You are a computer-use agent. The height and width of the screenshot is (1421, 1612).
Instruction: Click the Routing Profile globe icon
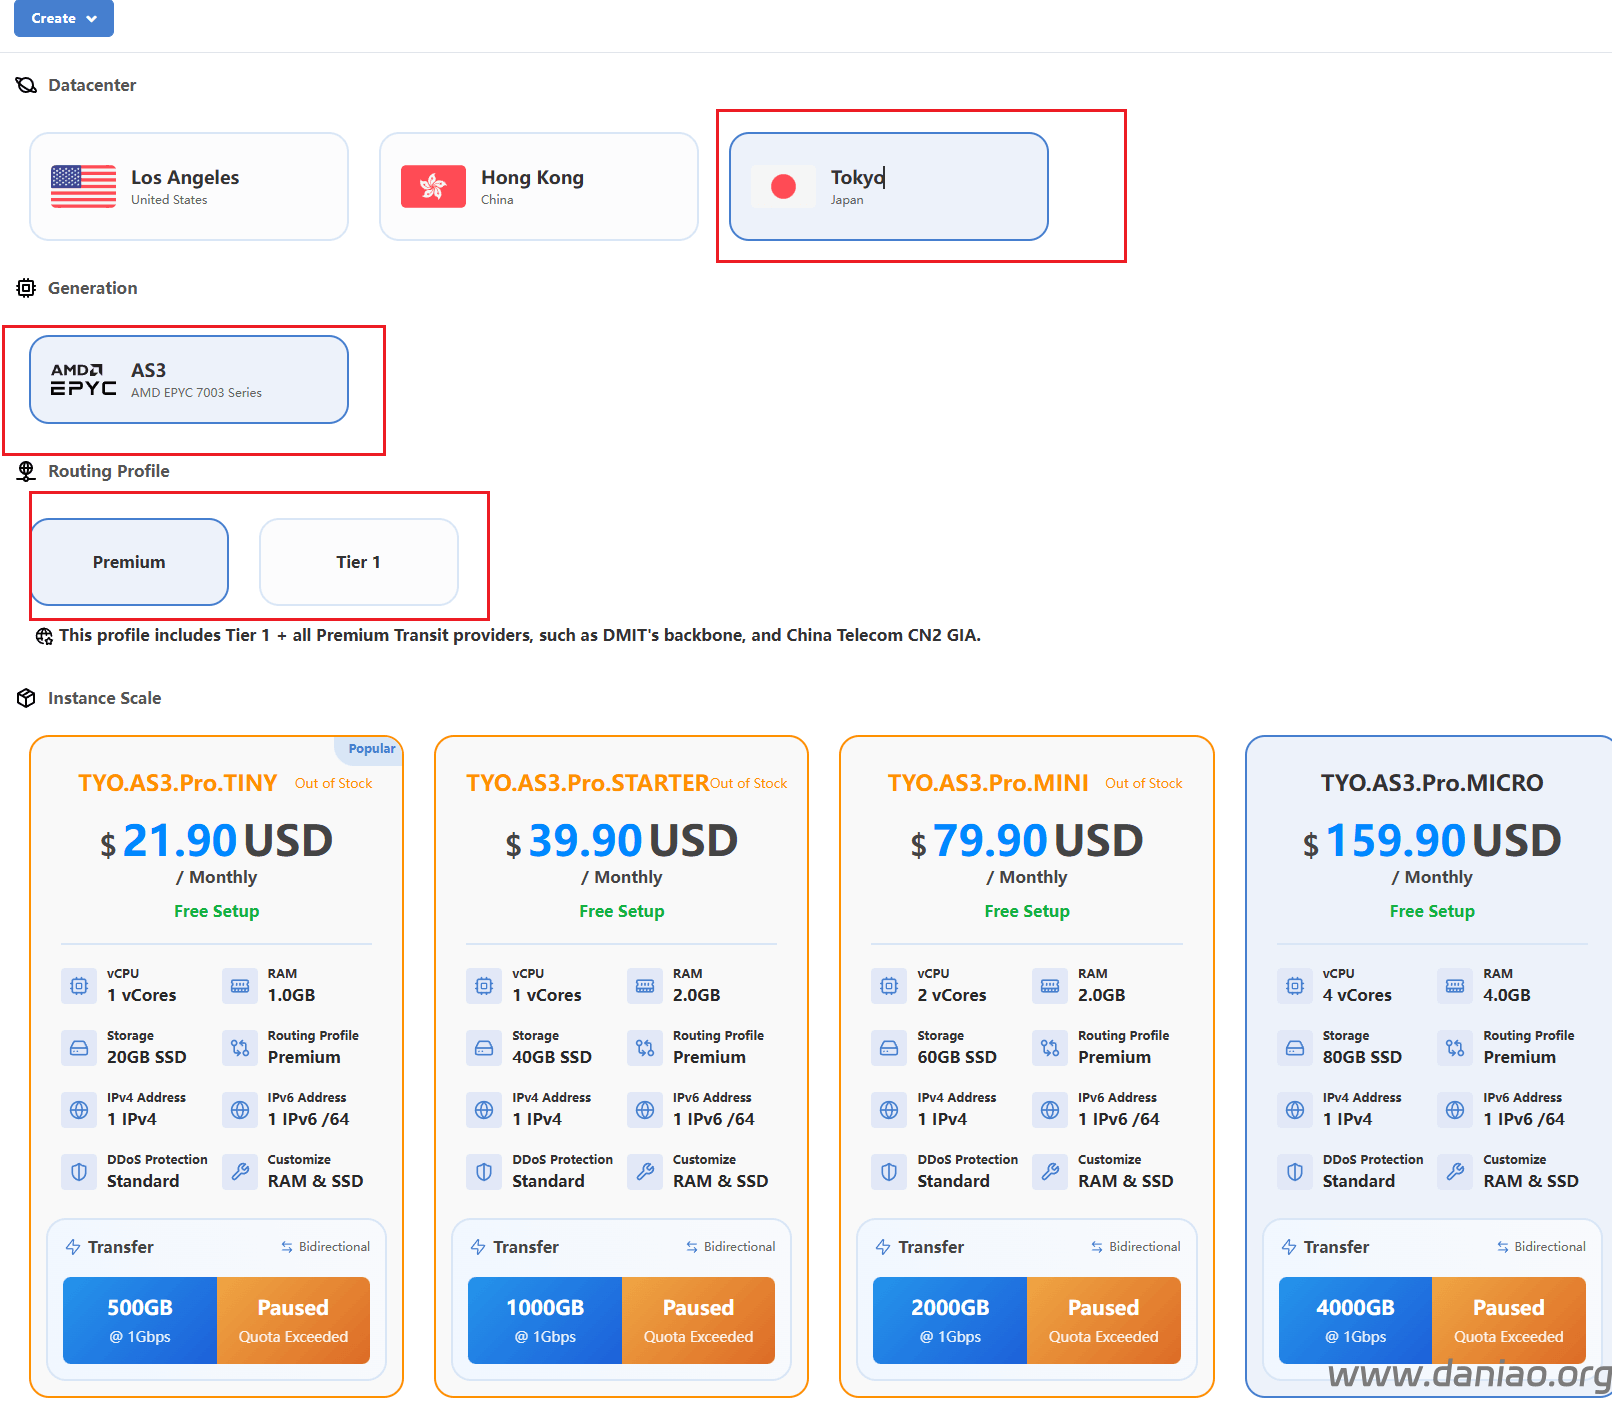26,471
